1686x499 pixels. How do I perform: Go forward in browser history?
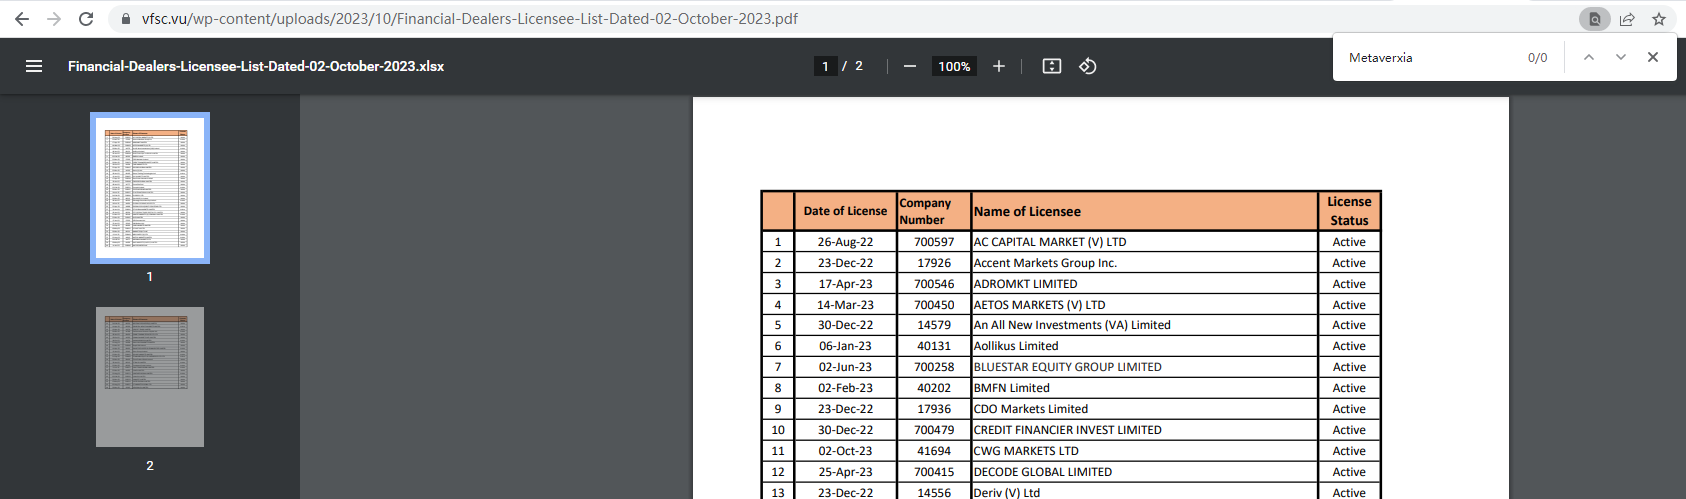point(54,19)
